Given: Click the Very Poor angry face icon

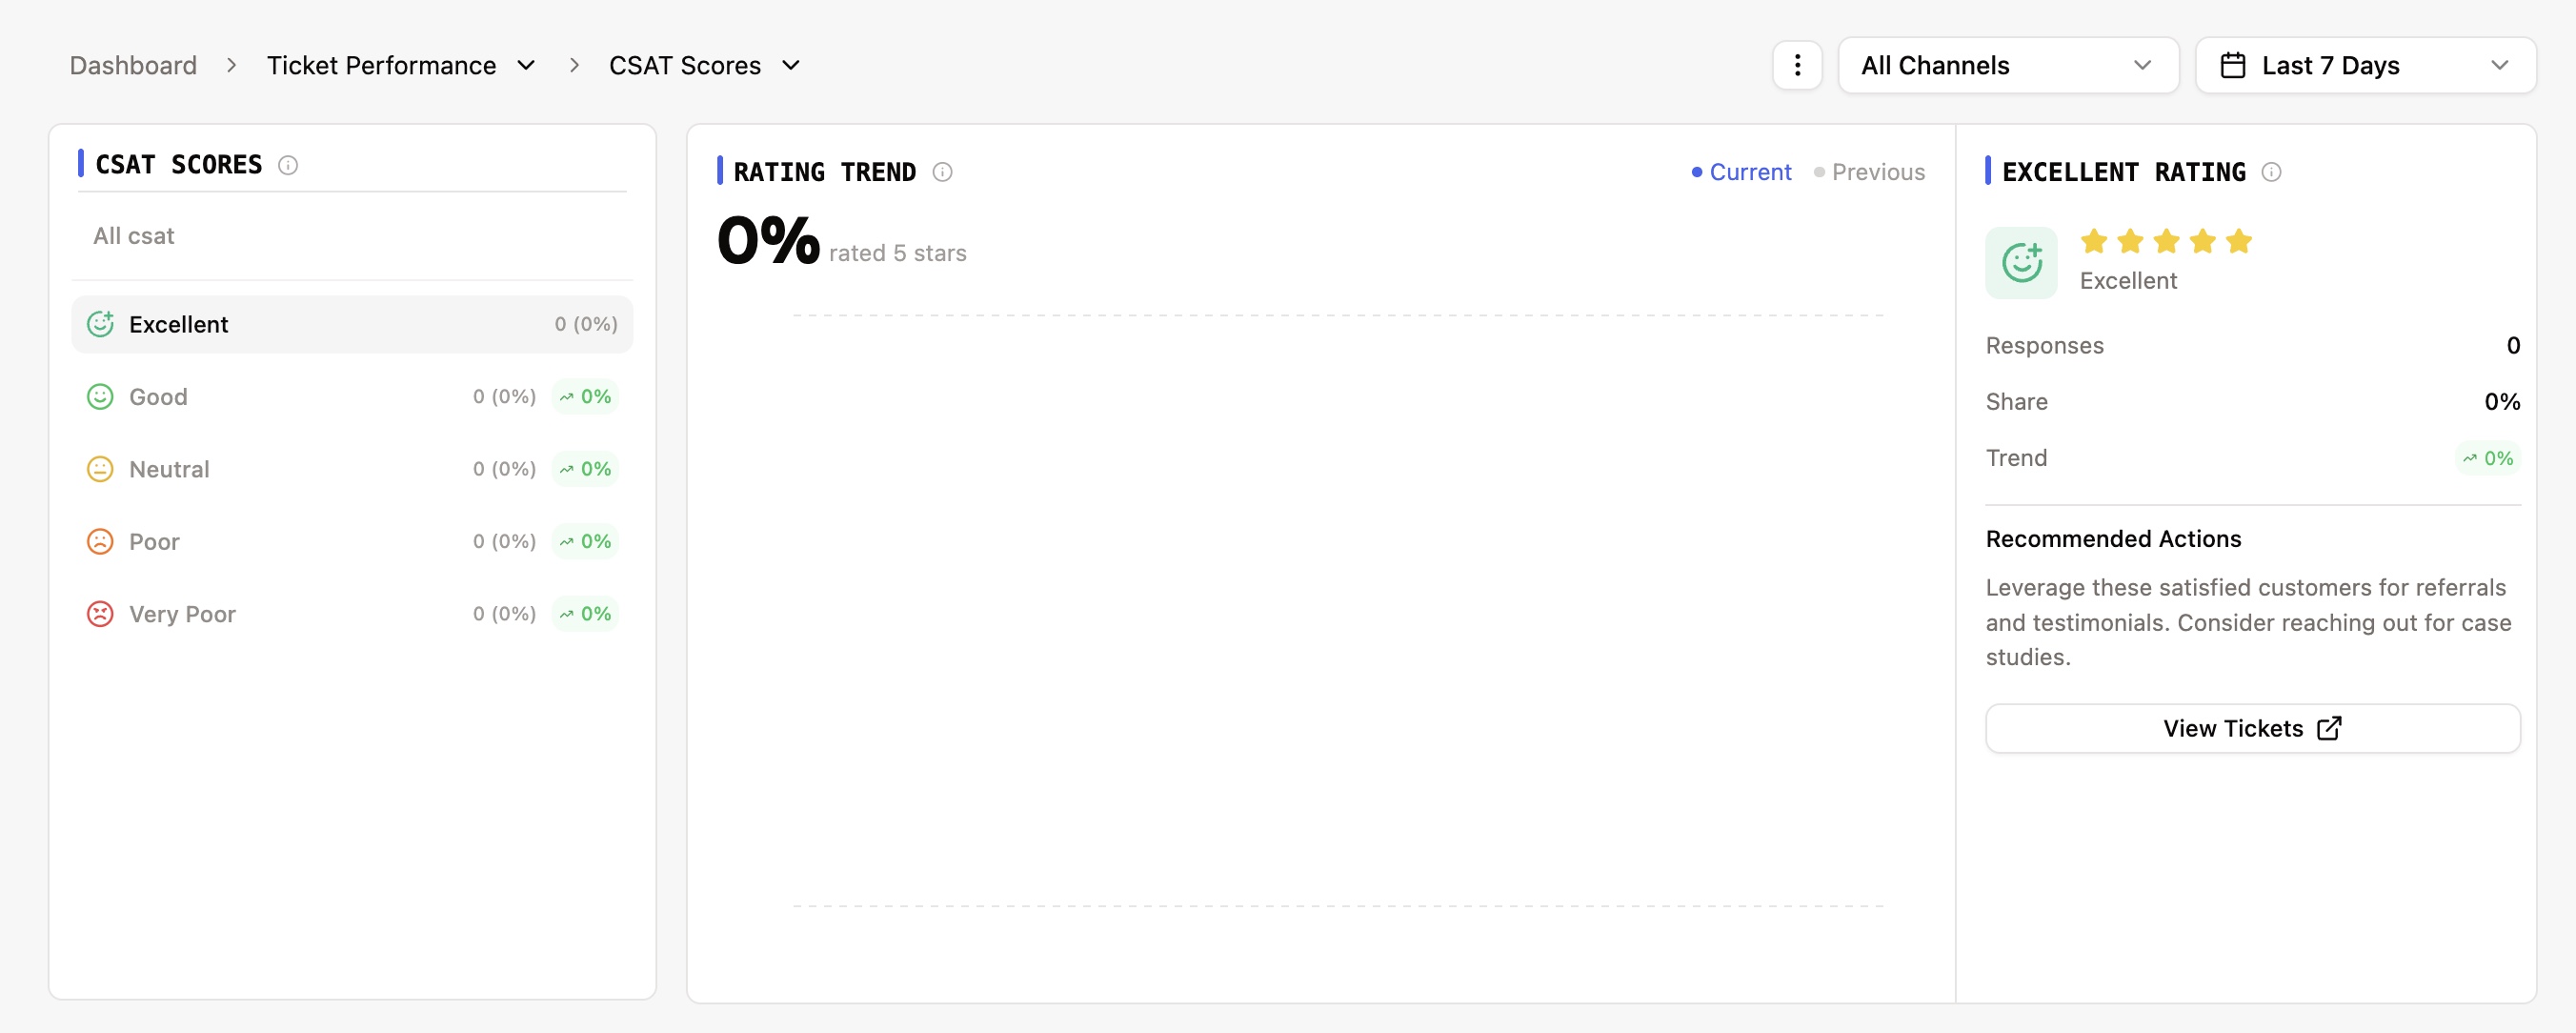Looking at the screenshot, I should (x=100, y=613).
